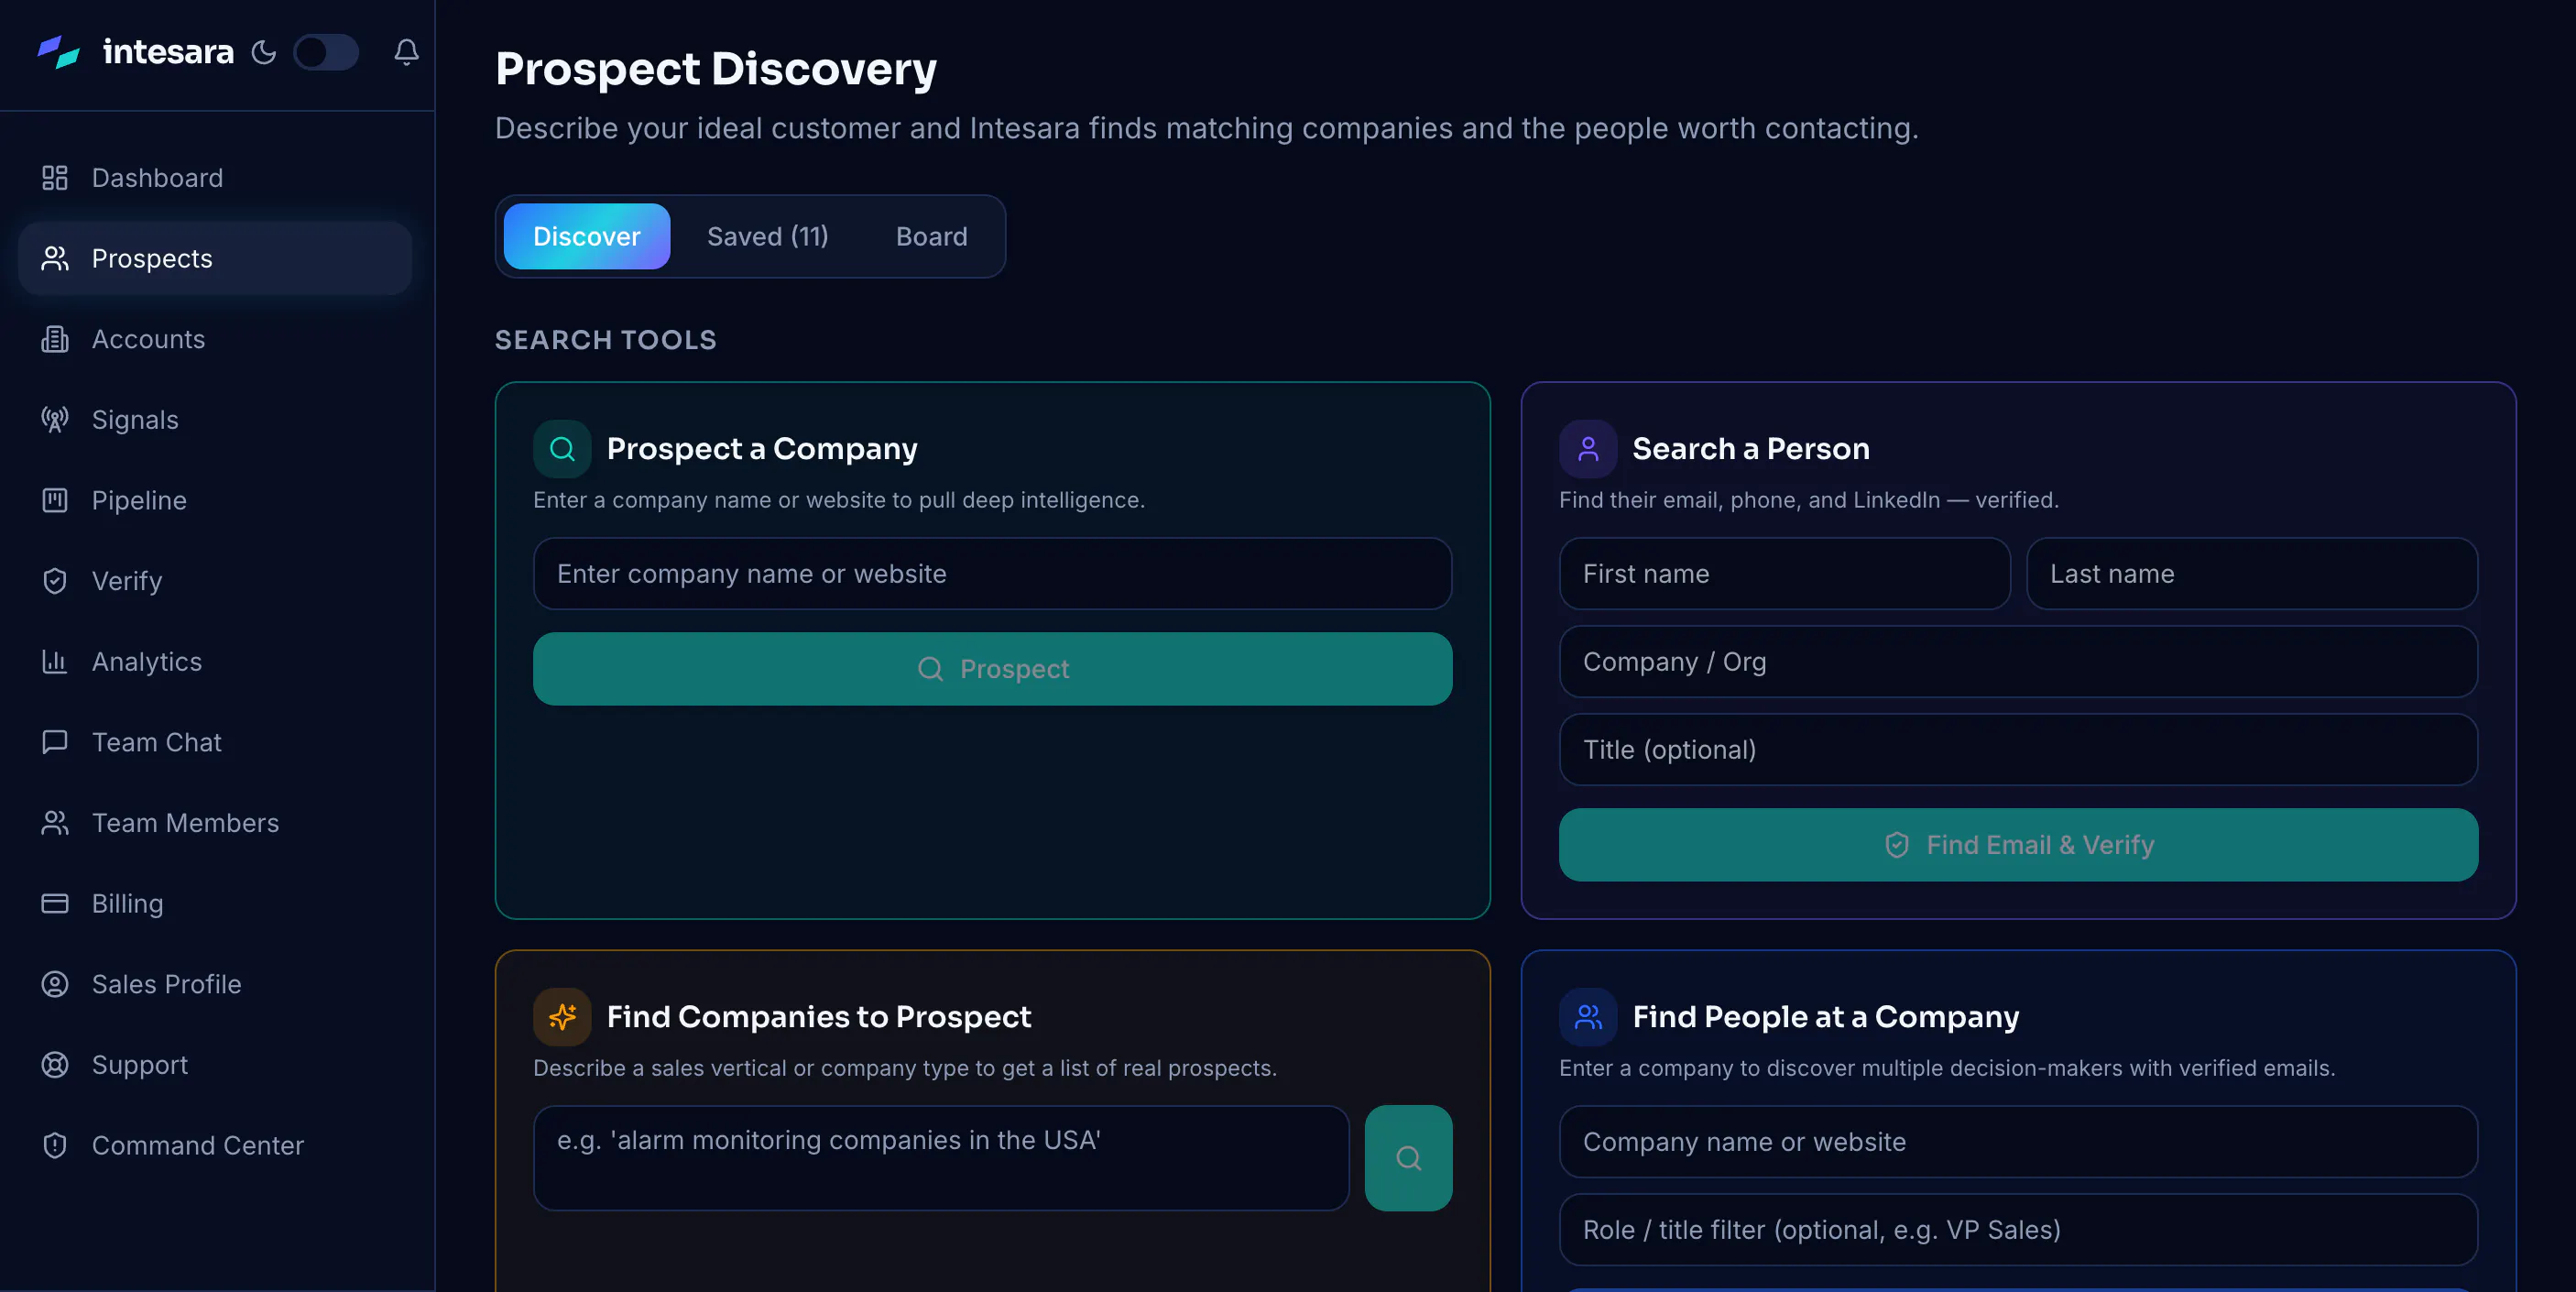This screenshot has width=2576, height=1292.
Task: Open the Verify page
Action: tap(215, 581)
